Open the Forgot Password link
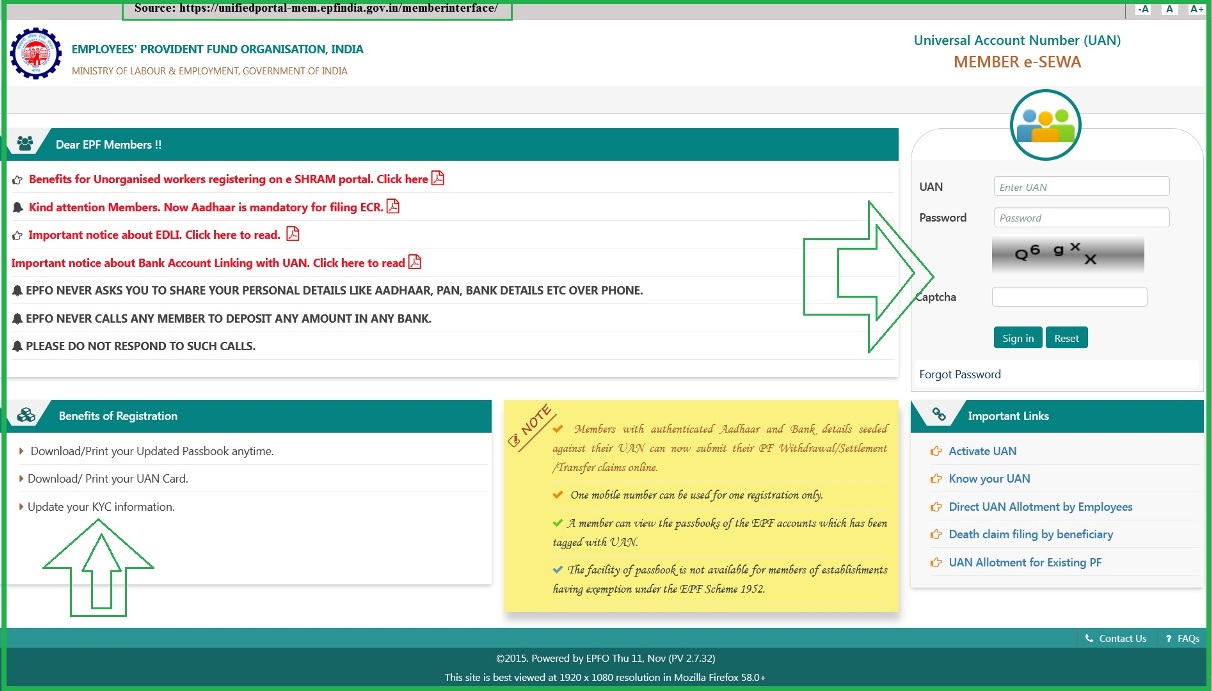Screen dimensions: 1212x691 (x=959, y=374)
